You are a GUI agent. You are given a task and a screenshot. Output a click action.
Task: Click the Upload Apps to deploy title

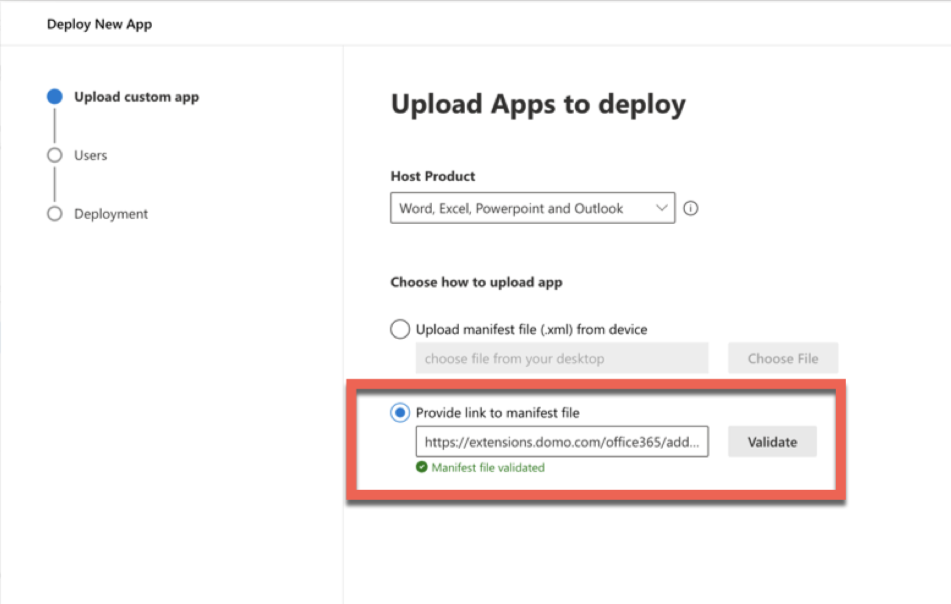(538, 104)
